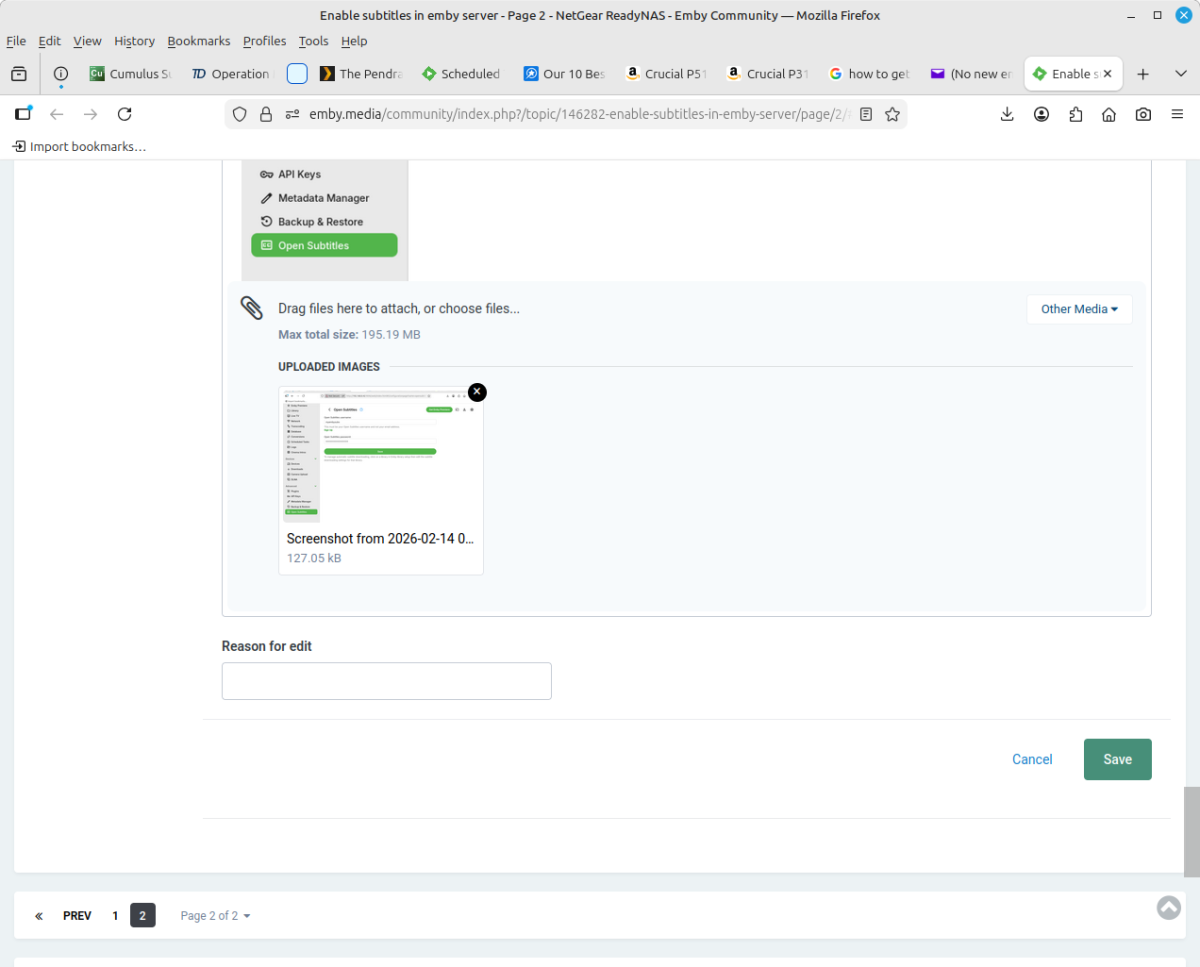
Task: Click inside the Reason for edit field
Action: pyautogui.click(x=386, y=681)
